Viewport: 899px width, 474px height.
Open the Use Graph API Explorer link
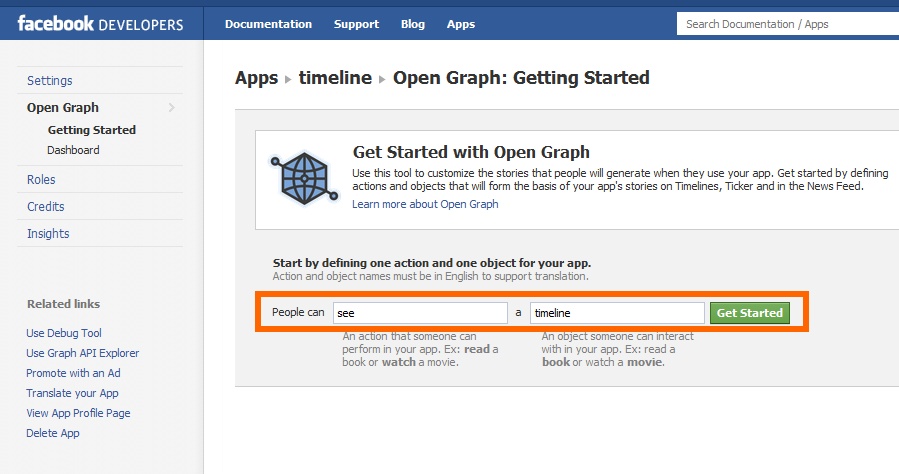(x=83, y=353)
